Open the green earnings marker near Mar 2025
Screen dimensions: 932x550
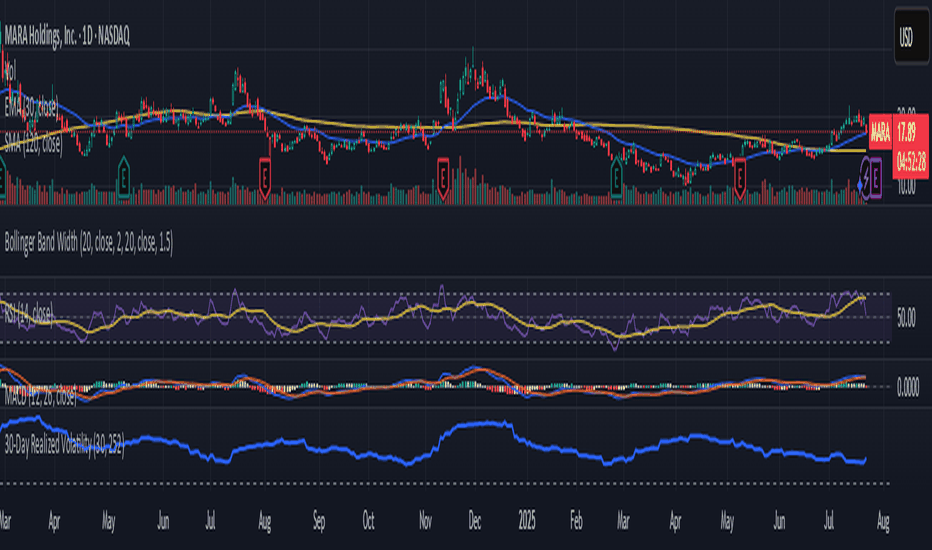[616, 177]
